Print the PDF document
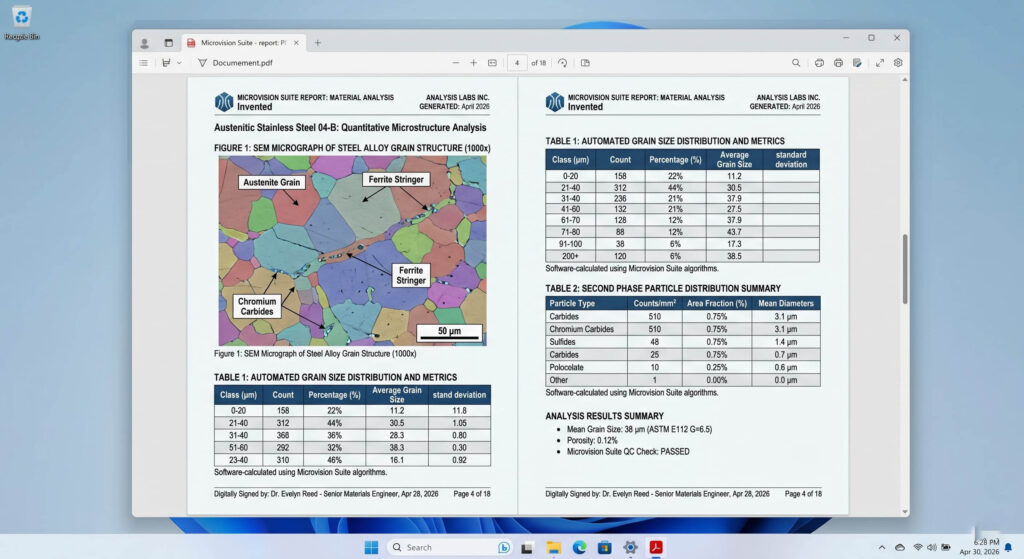The width and height of the screenshot is (1024, 559). tap(838, 63)
